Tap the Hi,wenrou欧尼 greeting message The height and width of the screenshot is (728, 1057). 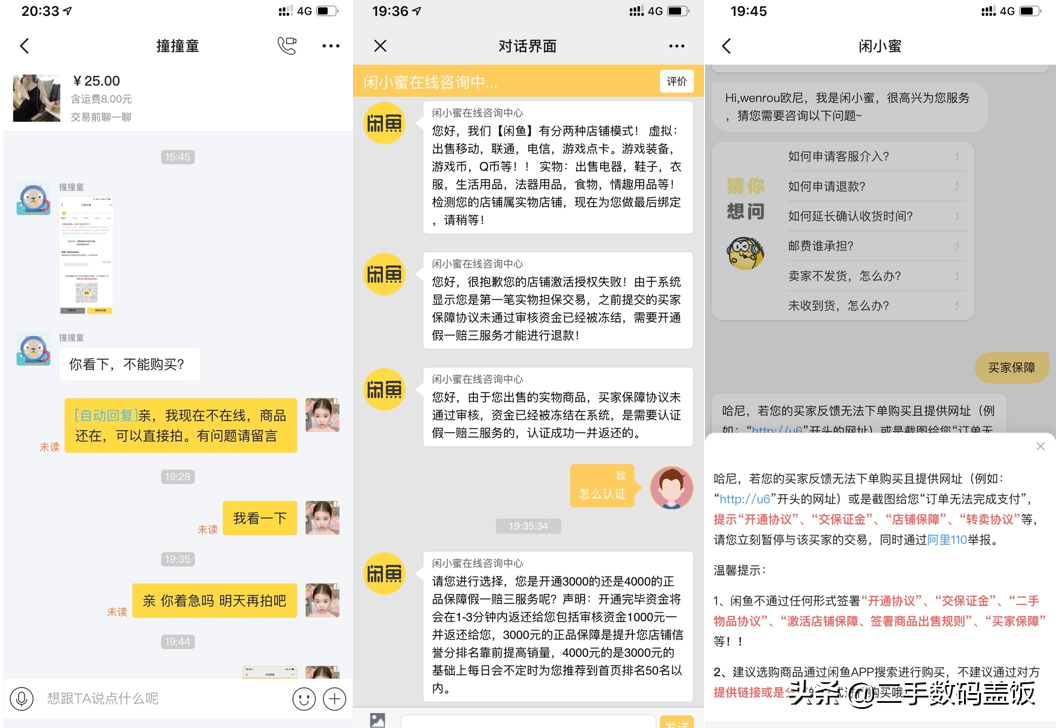(849, 107)
